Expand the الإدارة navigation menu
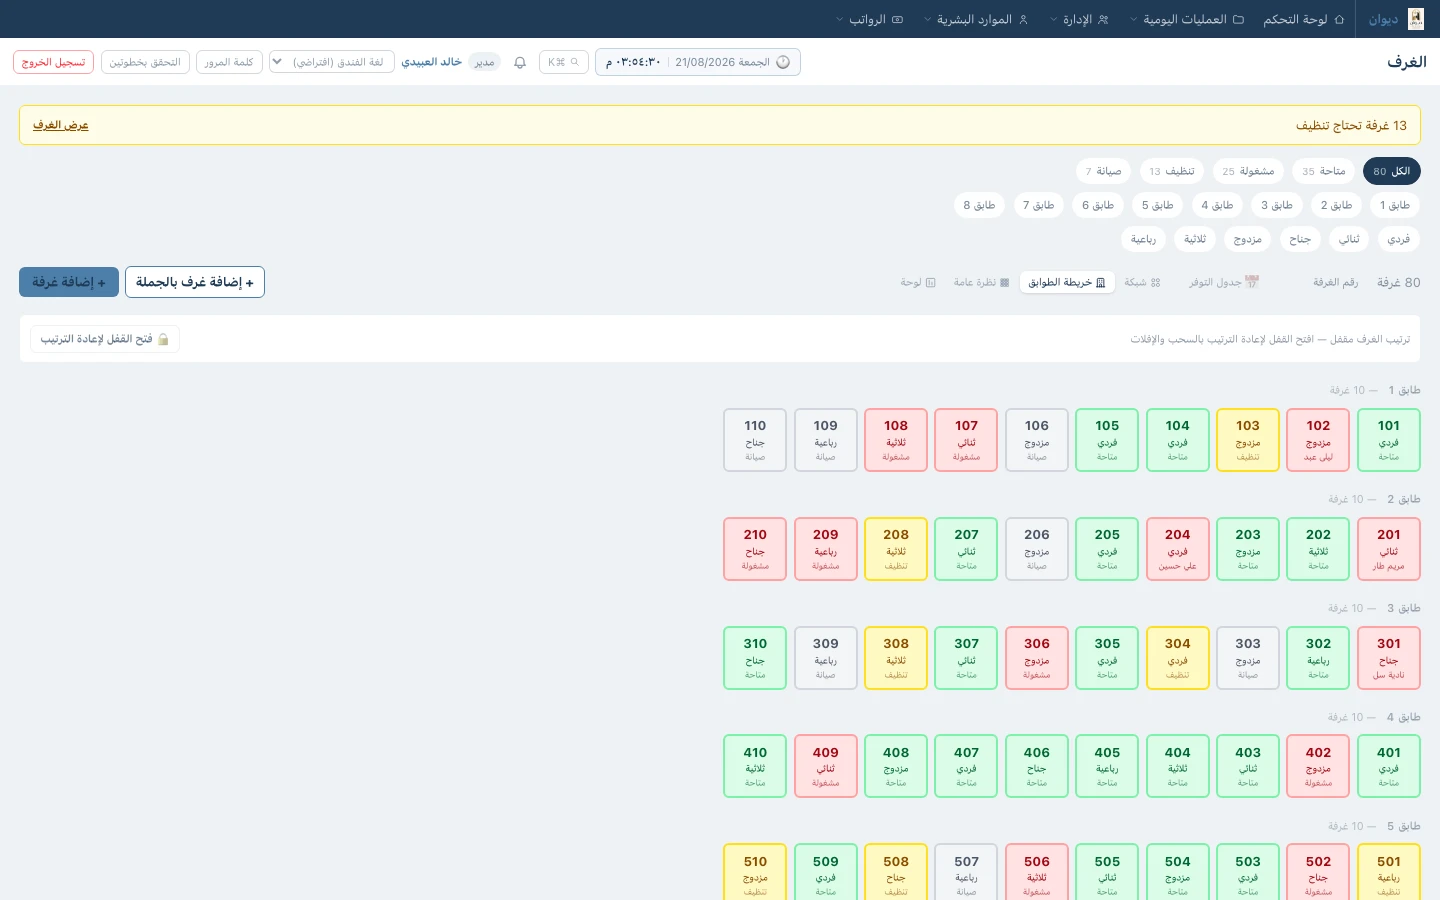The image size is (1440, 900). coord(1080,19)
